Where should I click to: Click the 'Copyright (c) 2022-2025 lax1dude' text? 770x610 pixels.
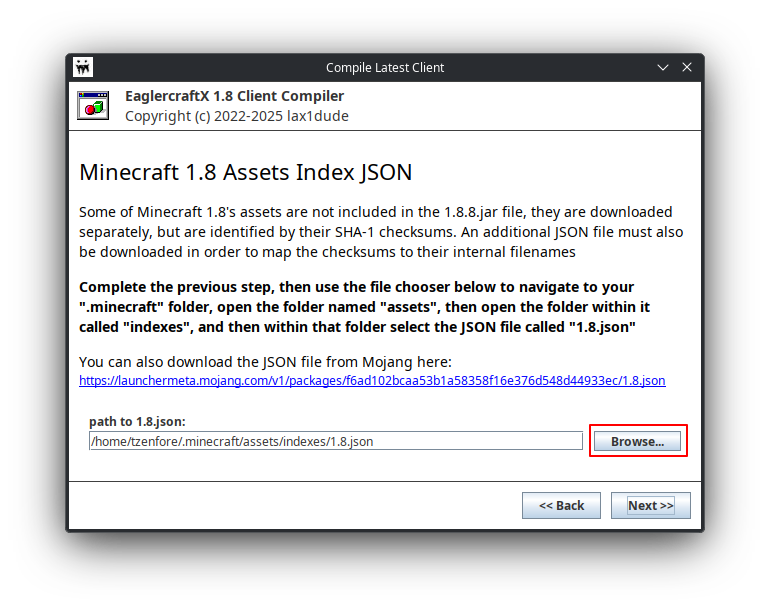(237, 116)
